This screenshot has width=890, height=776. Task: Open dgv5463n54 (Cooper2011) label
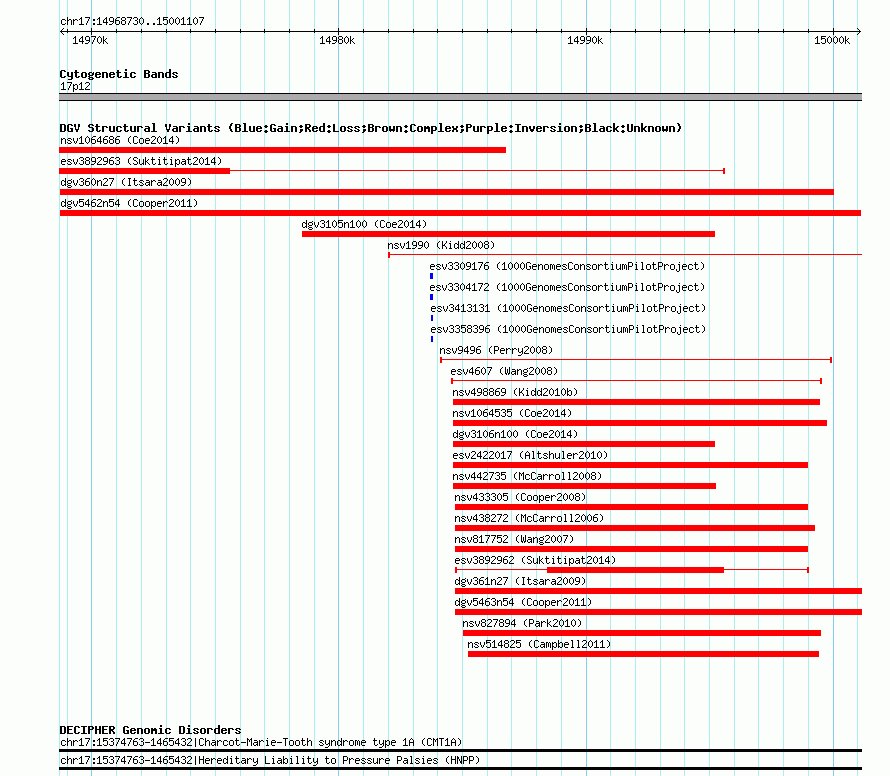click(523, 602)
